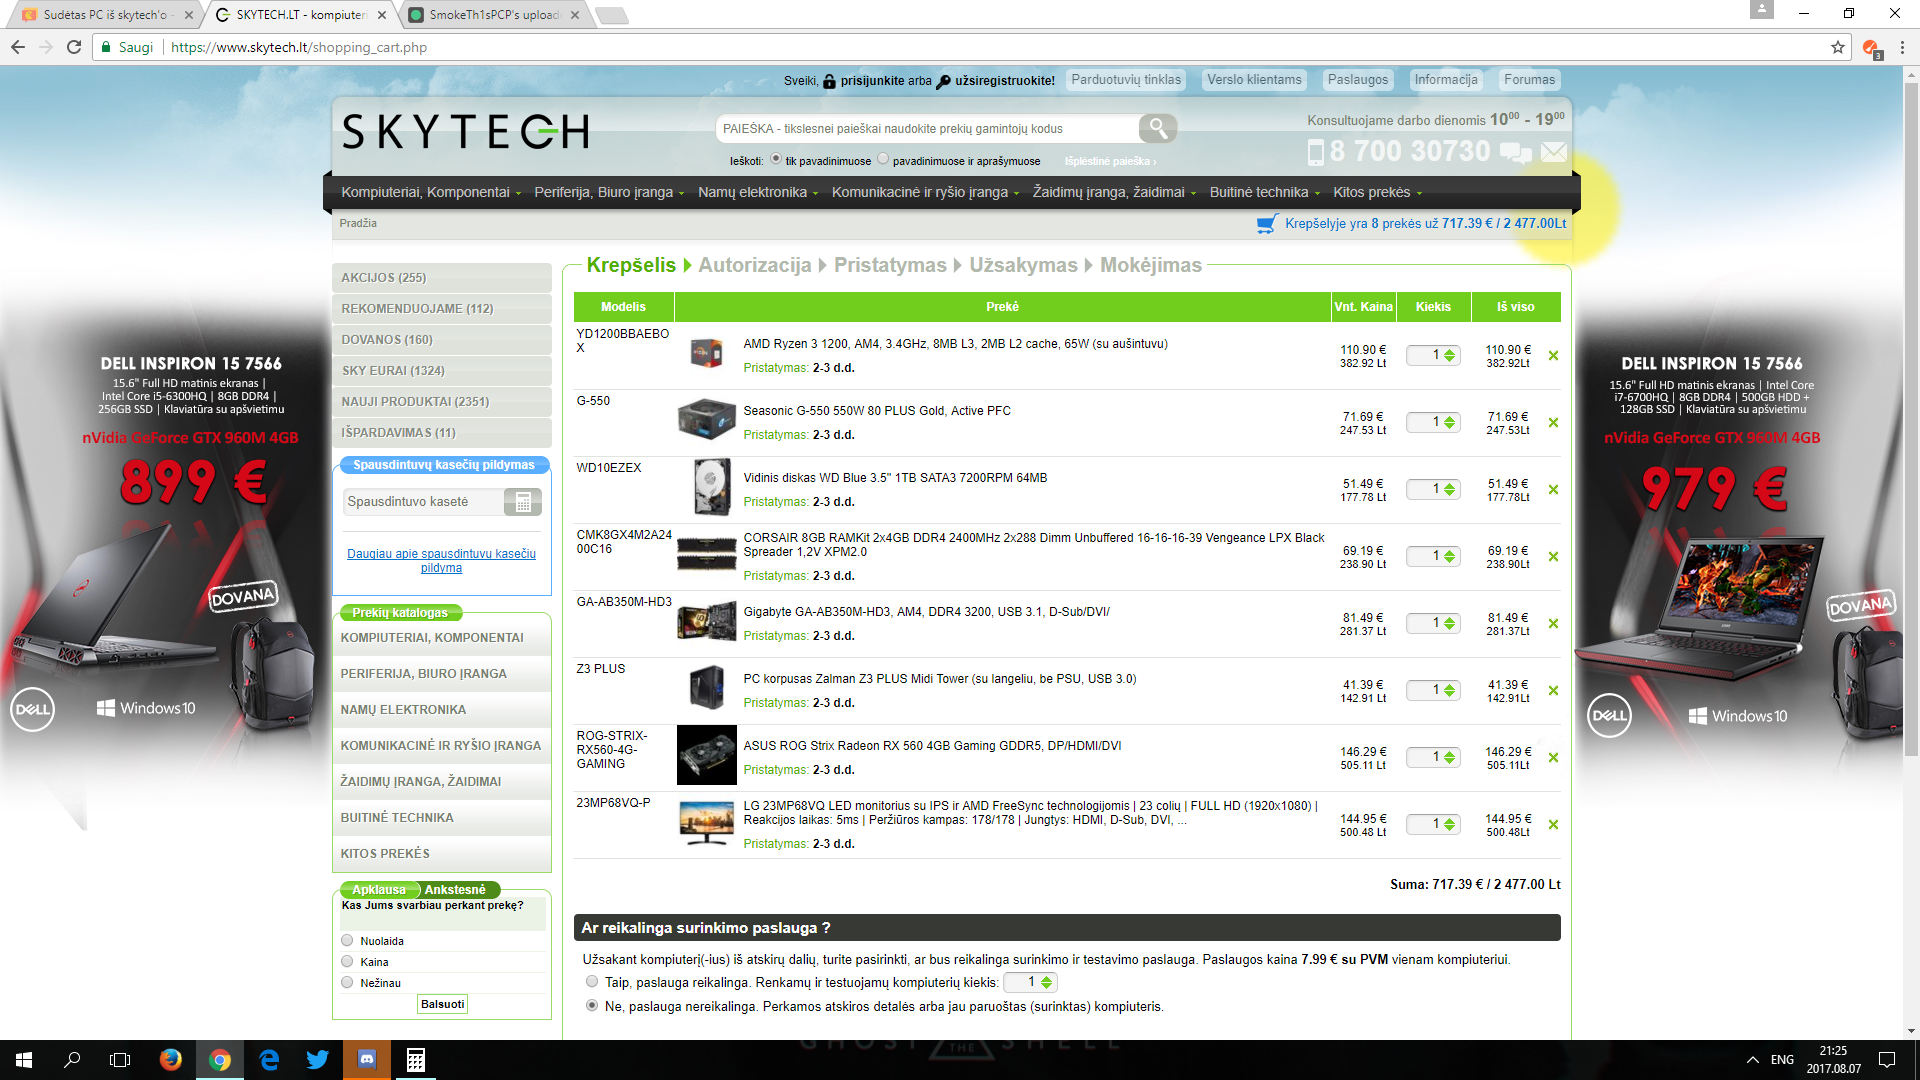Open Microsoft Edge from the taskbar
The height and width of the screenshot is (1080, 1920).
click(x=269, y=1060)
